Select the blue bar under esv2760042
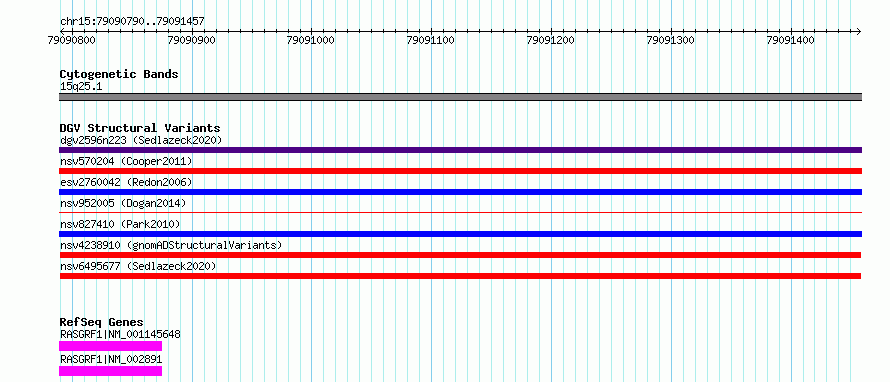 (x=460, y=192)
